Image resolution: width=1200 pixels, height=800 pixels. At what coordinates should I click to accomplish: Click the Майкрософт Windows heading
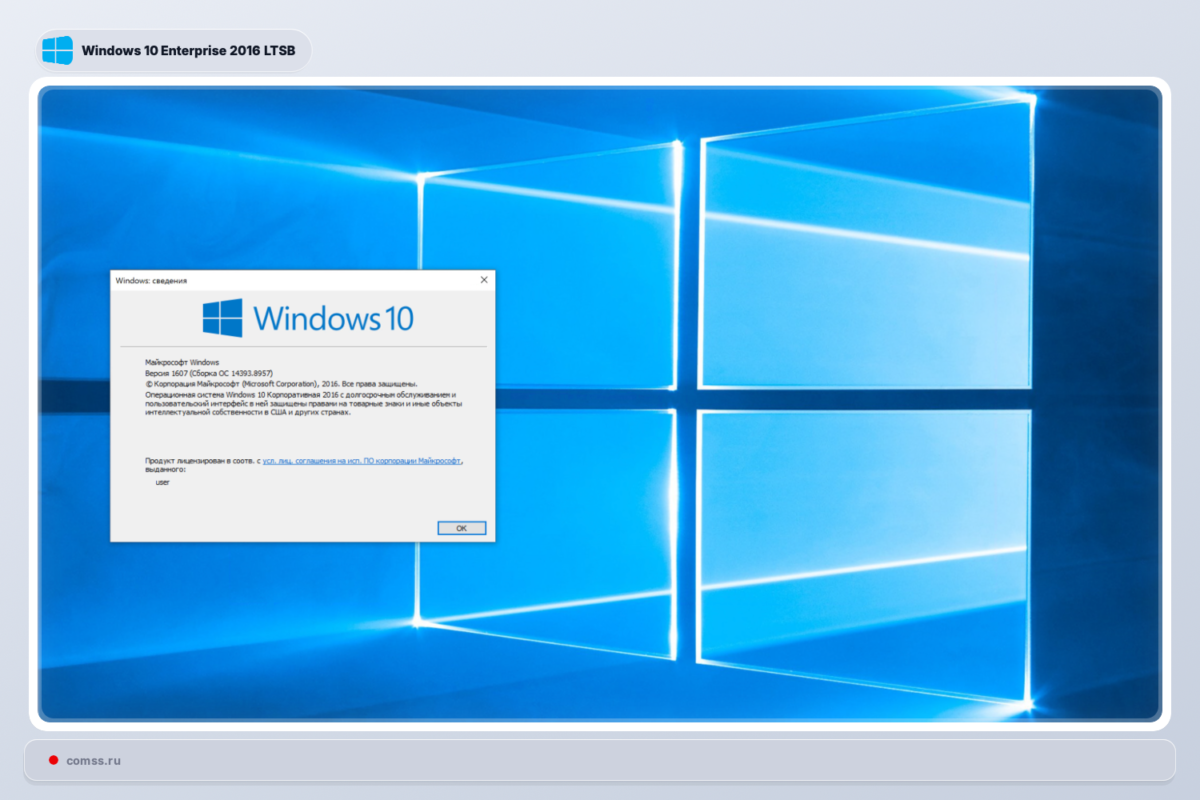[x=181, y=362]
